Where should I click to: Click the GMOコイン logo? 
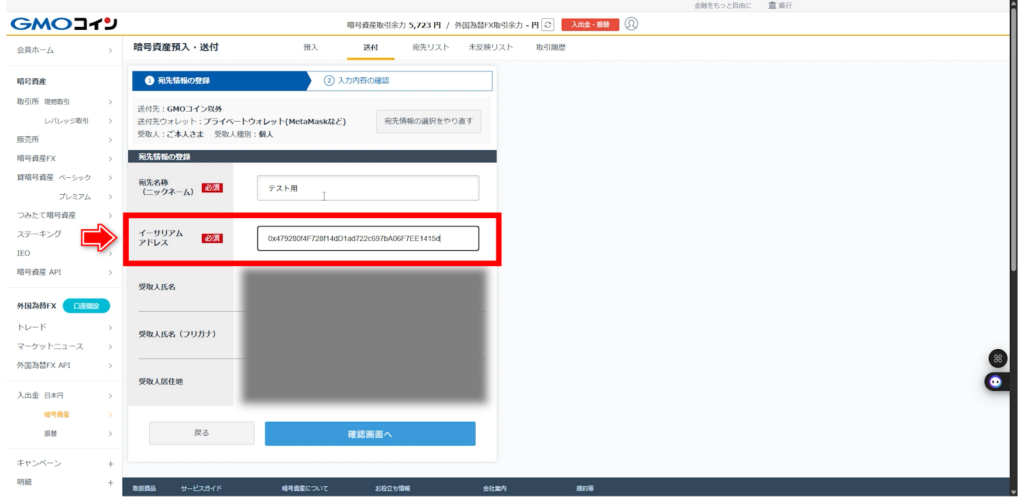(65, 23)
